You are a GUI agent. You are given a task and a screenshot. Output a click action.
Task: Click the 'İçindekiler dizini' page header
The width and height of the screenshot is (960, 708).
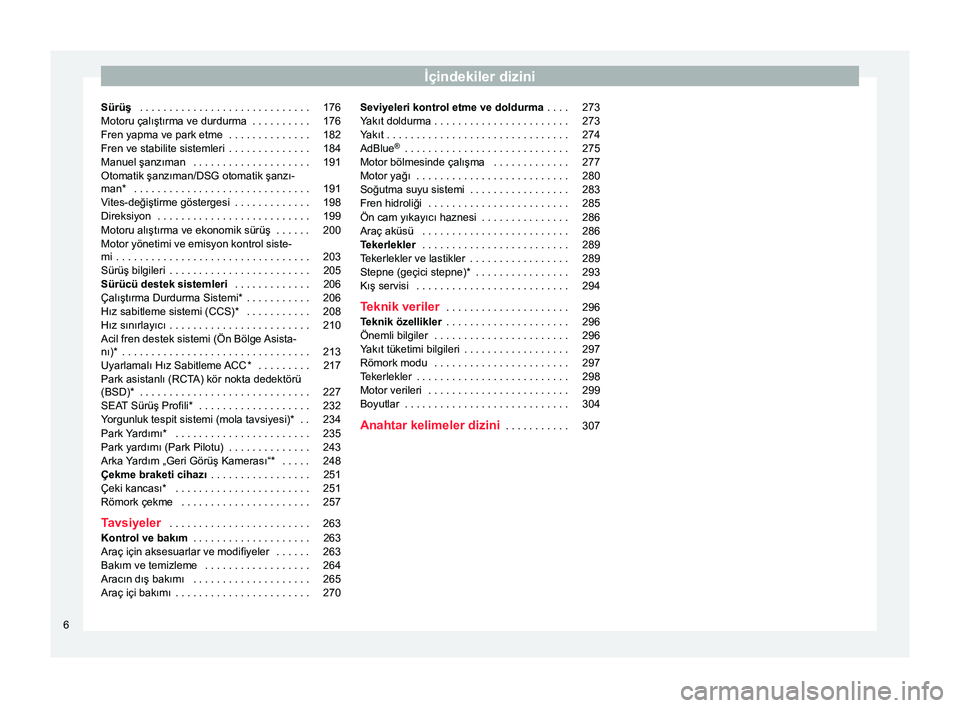click(x=479, y=77)
